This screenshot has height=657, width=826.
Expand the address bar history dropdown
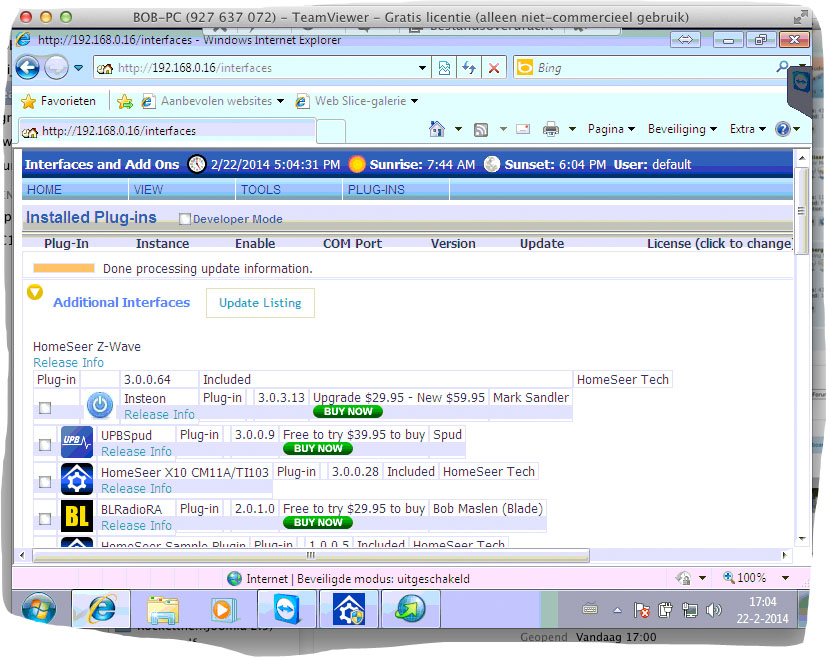tap(422, 68)
